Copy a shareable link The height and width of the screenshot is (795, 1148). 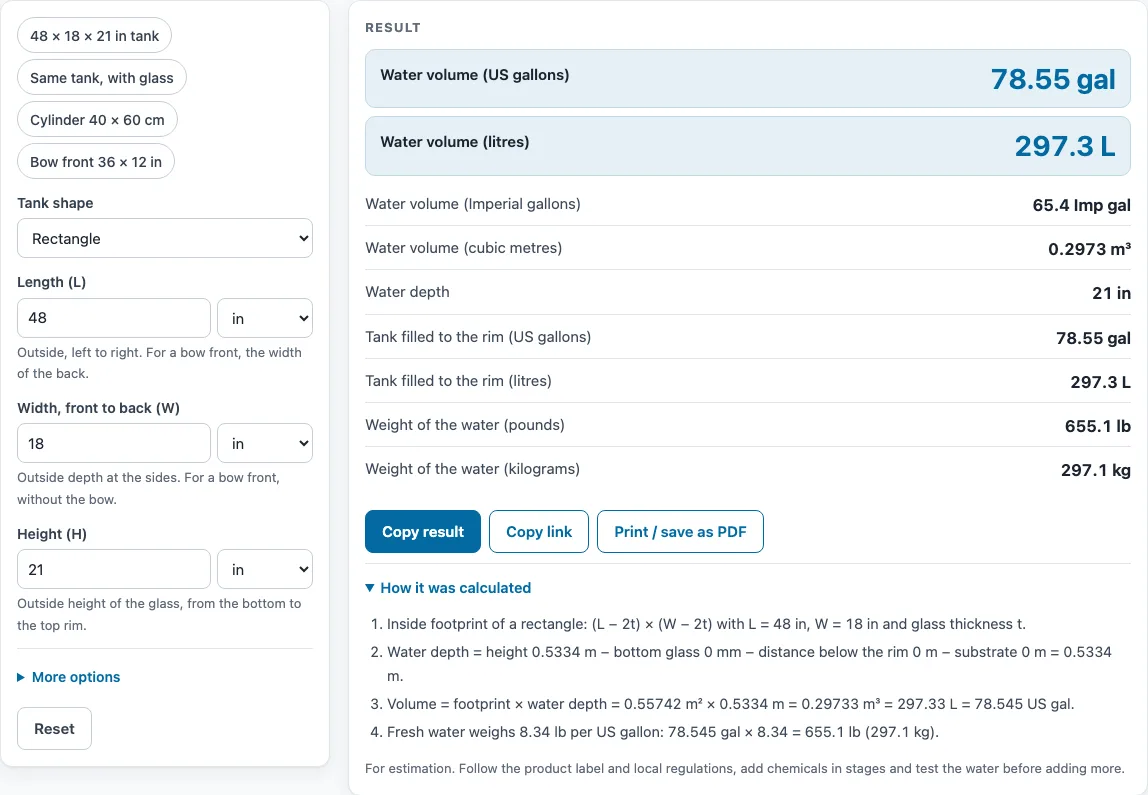coord(539,531)
